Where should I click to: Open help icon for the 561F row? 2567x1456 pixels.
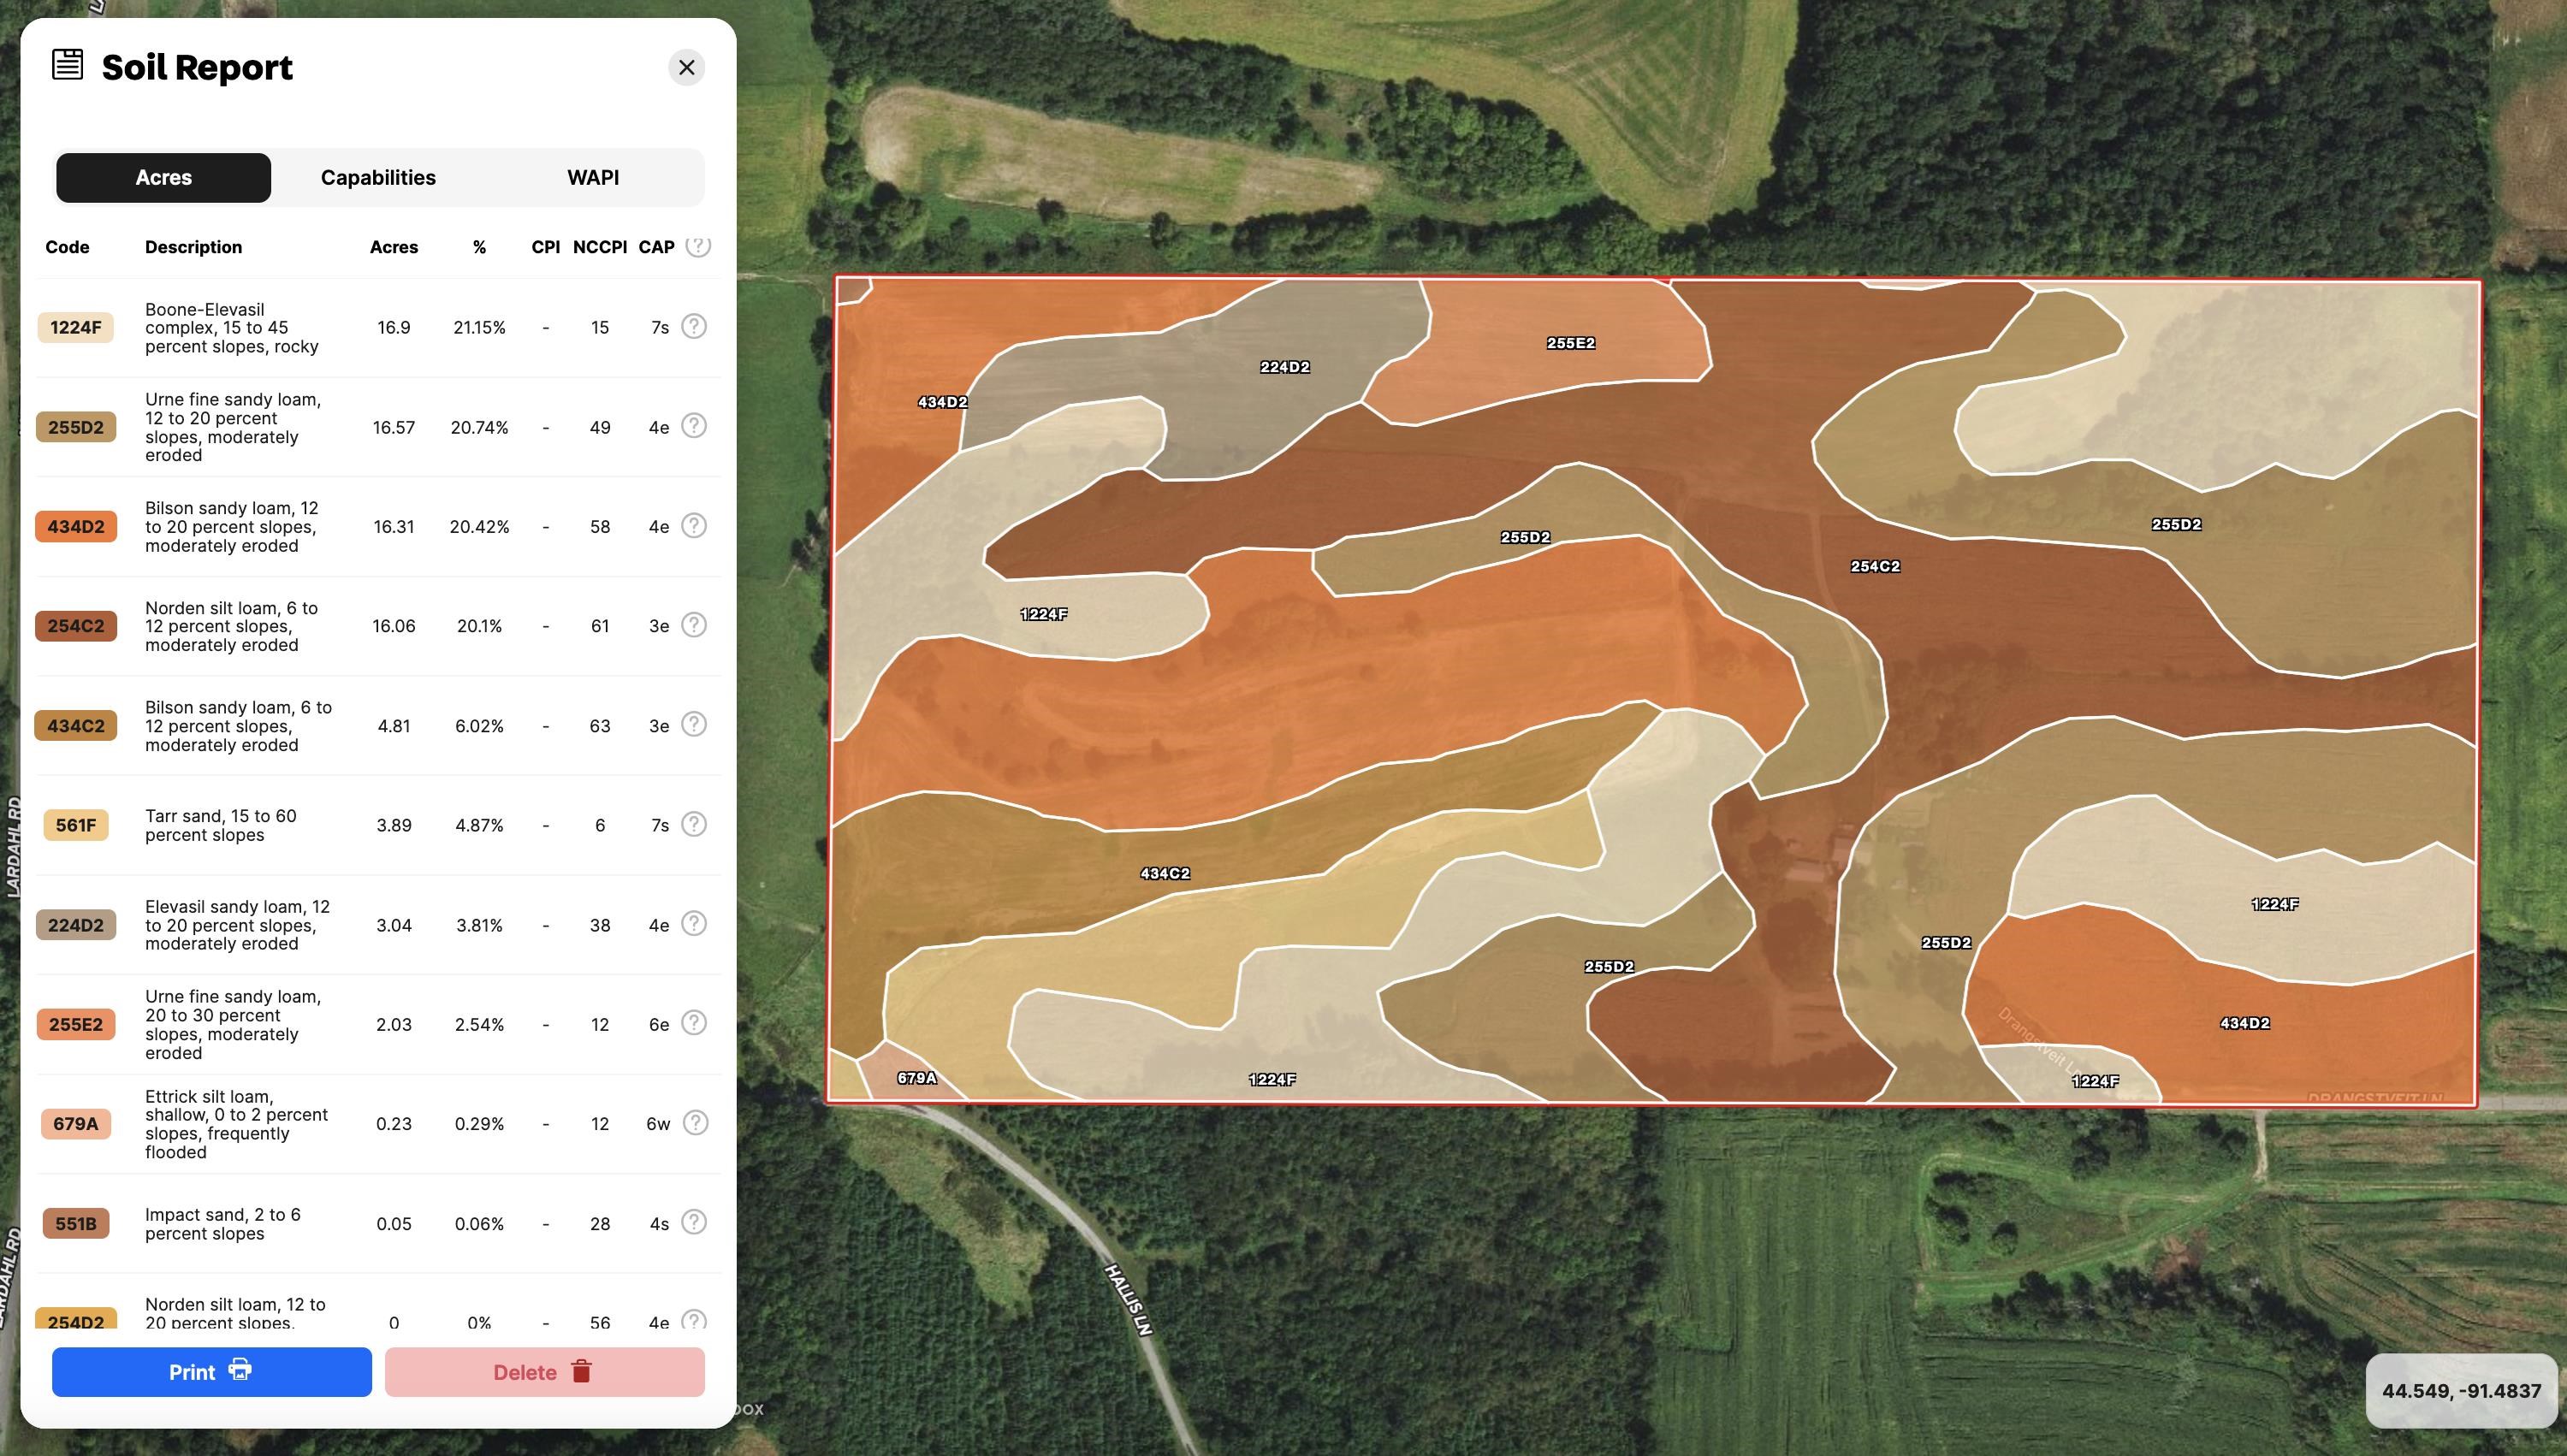tap(694, 824)
